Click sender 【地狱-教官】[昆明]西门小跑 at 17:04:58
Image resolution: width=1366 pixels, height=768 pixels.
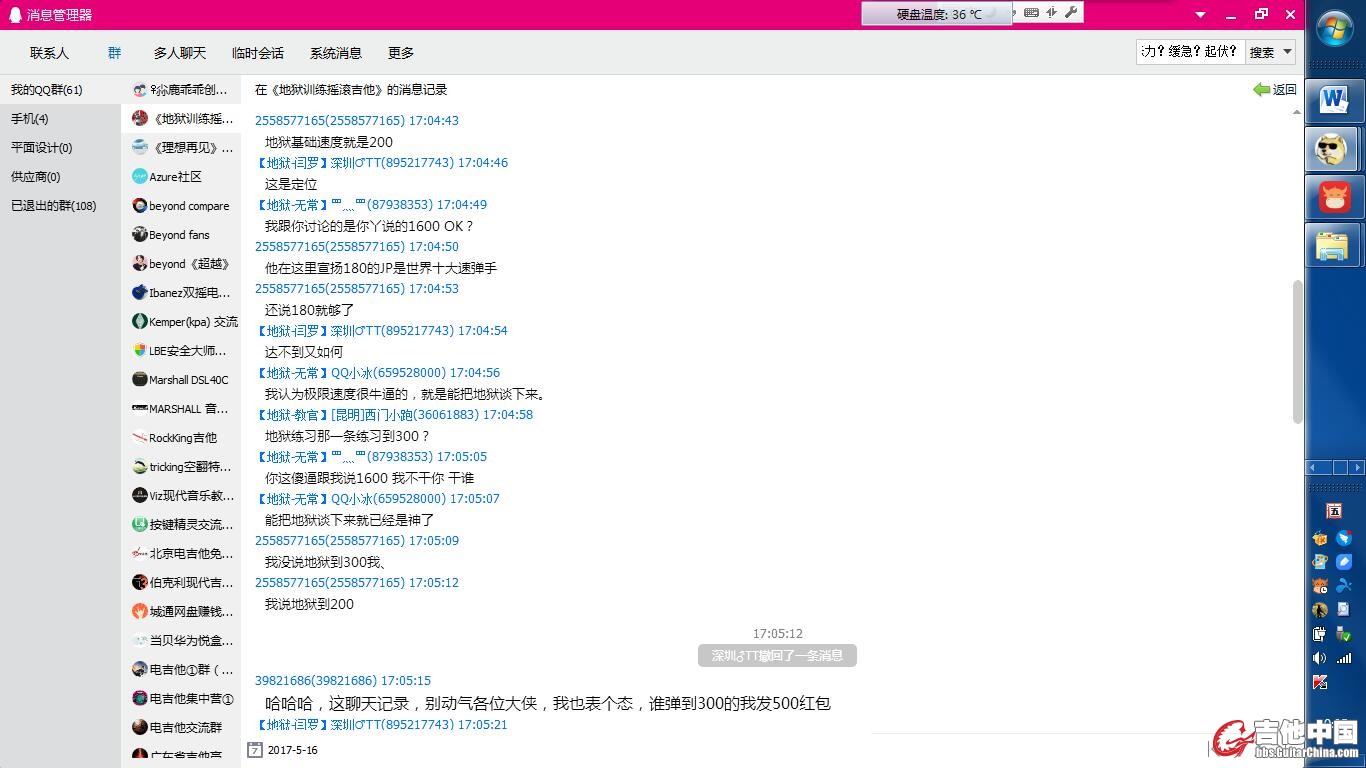(x=394, y=414)
